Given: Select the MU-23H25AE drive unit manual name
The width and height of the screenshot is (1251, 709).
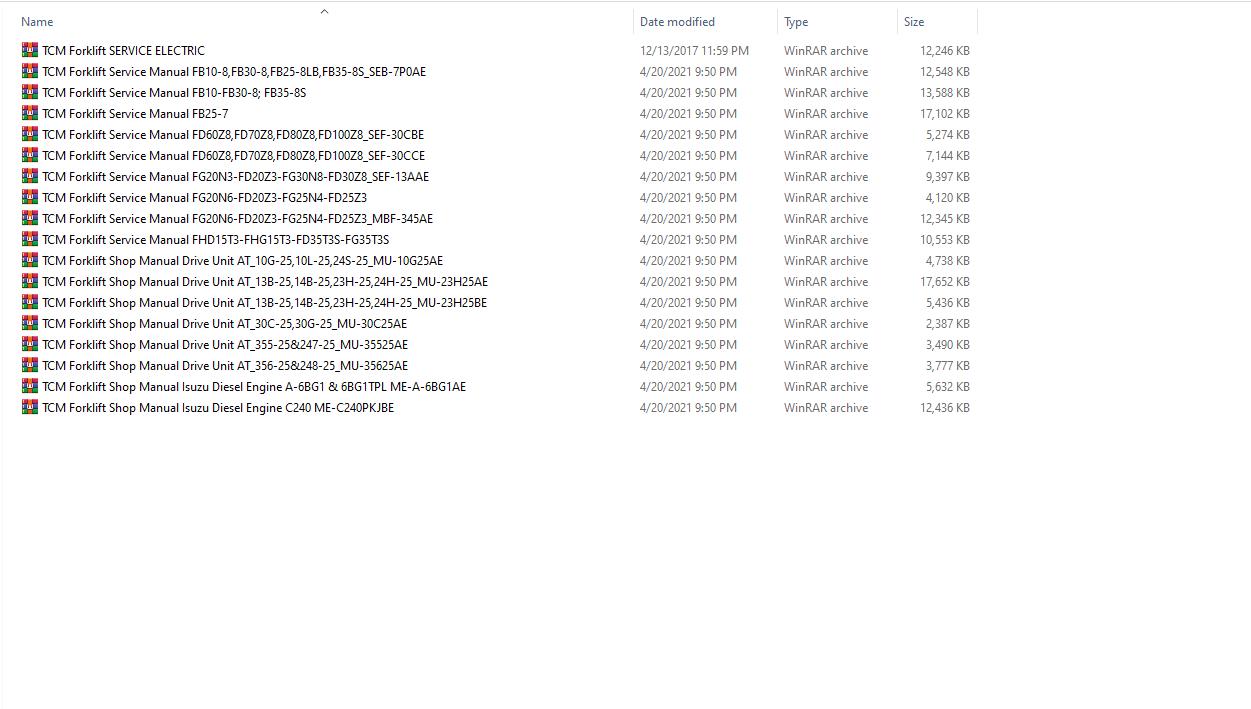Looking at the screenshot, I should [x=265, y=281].
